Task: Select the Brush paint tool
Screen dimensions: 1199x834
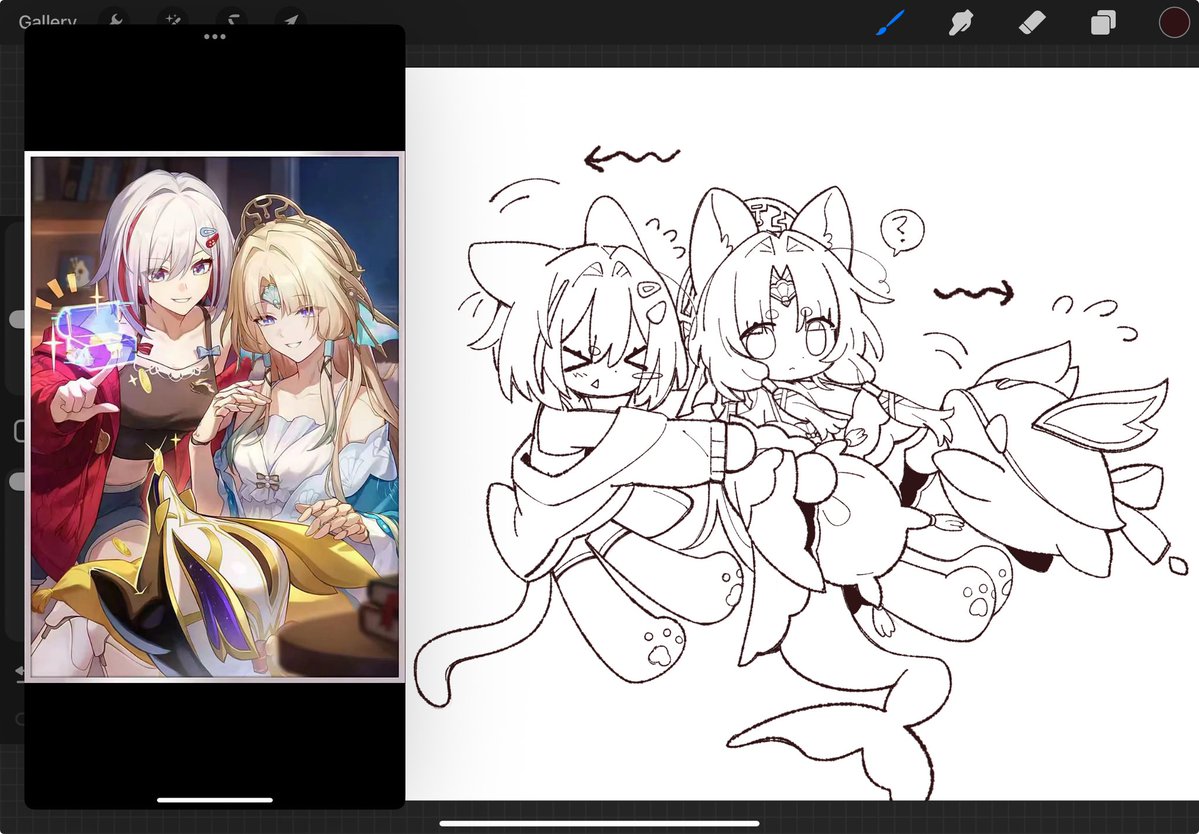Action: (x=890, y=22)
